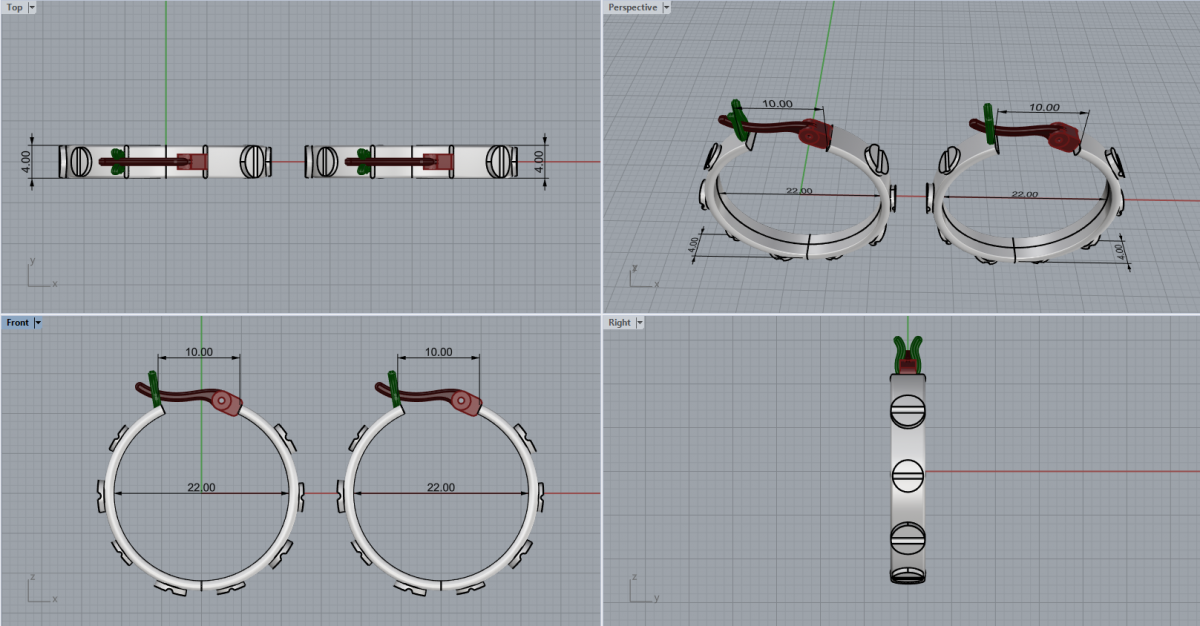Click the Front viewport title label

click(18, 323)
